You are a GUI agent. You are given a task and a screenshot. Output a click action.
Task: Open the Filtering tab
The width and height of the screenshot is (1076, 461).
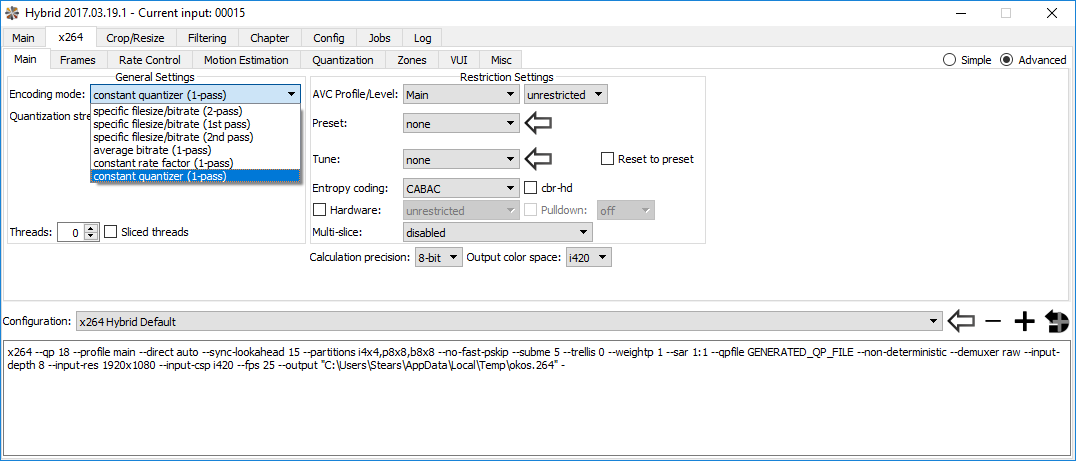(x=207, y=38)
